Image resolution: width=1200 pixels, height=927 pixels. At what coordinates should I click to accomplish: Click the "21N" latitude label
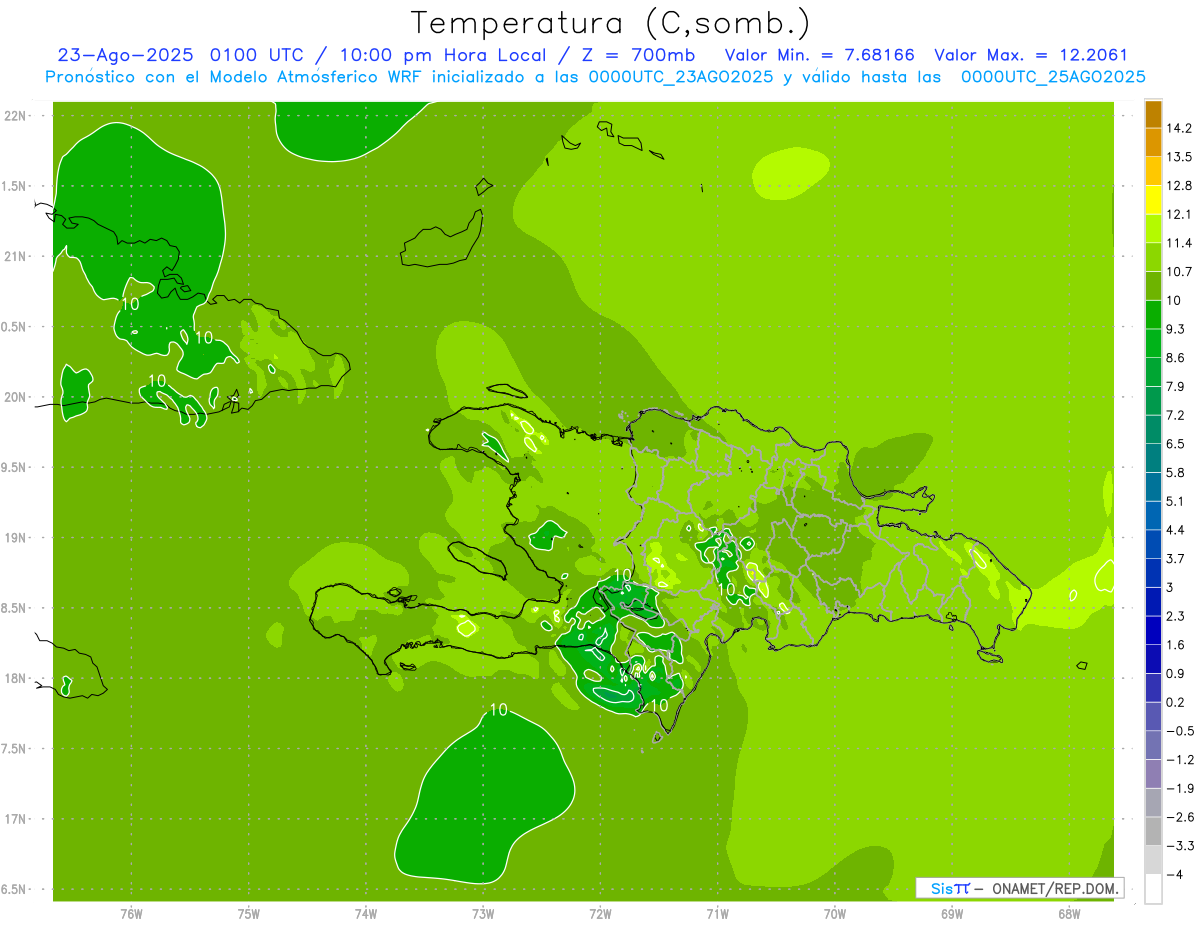[x=15, y=257]
